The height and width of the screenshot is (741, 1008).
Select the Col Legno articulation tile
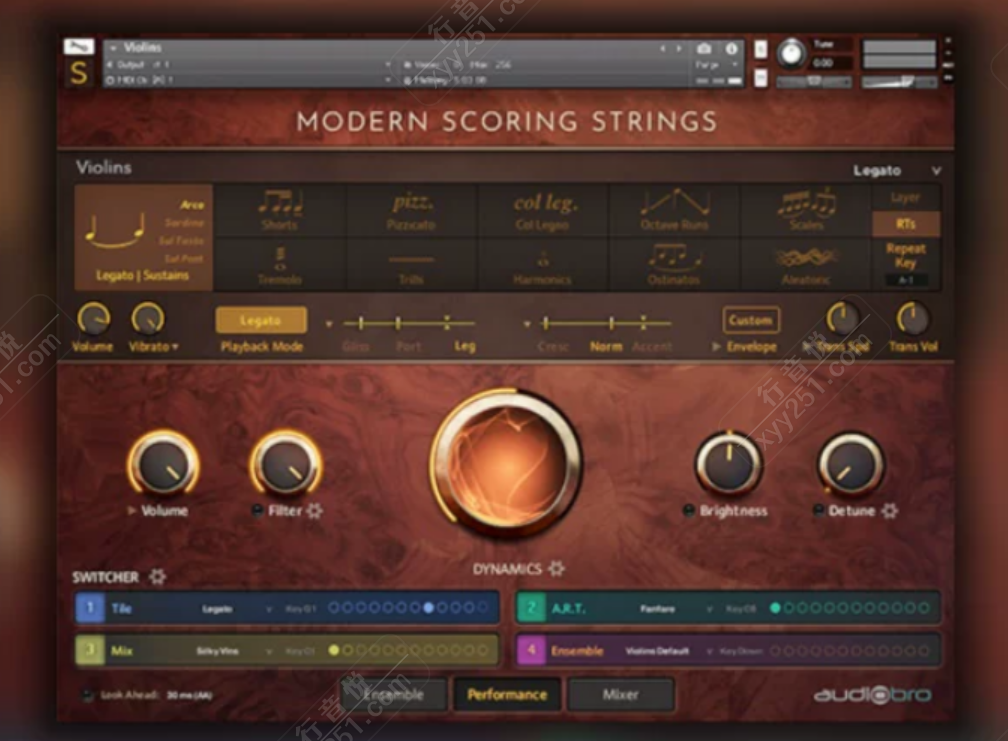coord(543,210)
